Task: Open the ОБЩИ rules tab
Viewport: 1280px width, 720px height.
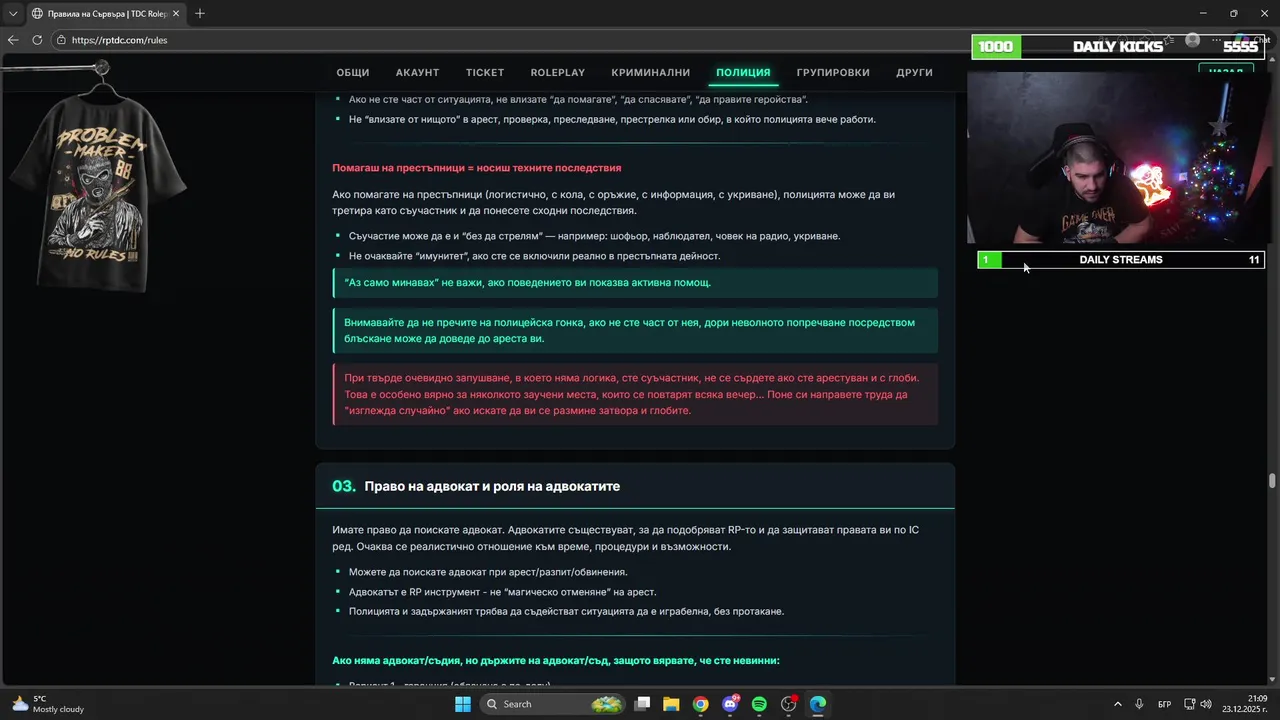Action: [353, 72]
